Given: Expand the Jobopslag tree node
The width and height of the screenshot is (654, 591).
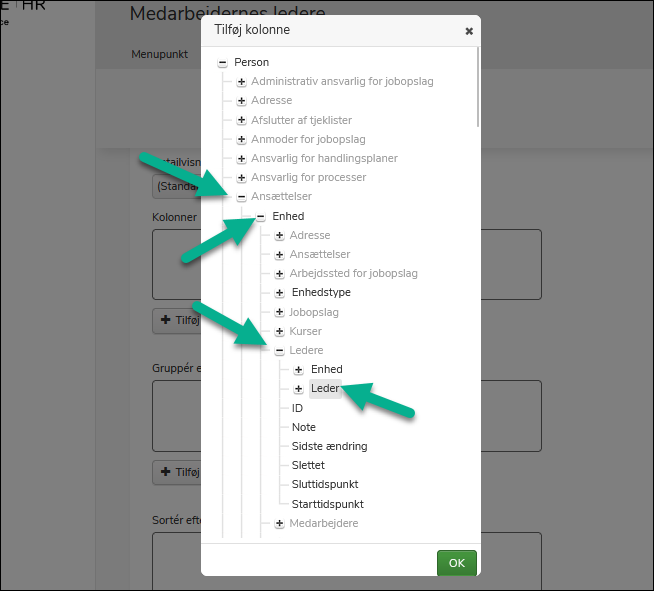Looking at the screenshot, I should coord(279,313).
